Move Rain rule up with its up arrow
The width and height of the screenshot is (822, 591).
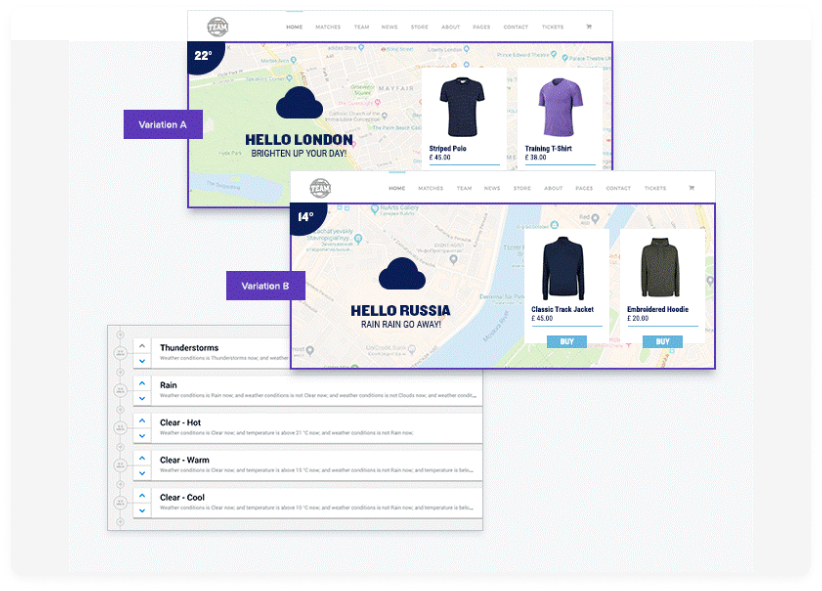pyautogui.click(x=142, y=383)
